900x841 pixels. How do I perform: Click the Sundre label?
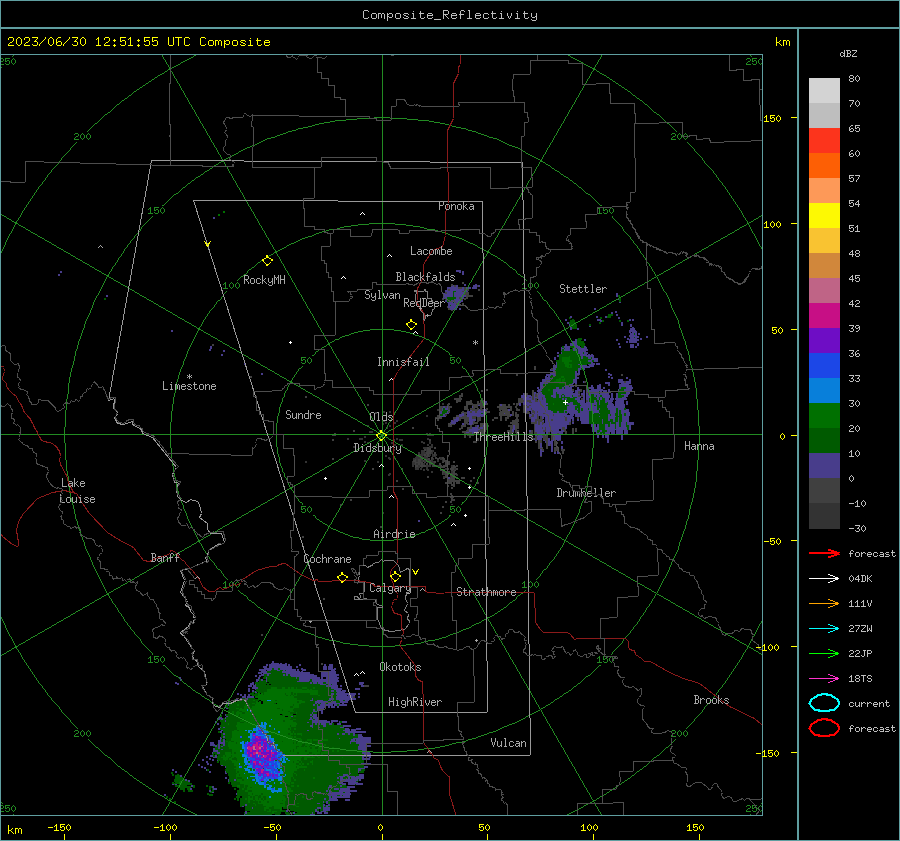tap(303, 415)
